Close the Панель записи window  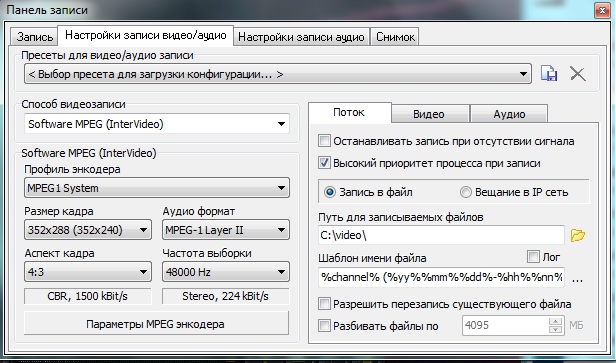pyautogui.click(x=602, y=11)
